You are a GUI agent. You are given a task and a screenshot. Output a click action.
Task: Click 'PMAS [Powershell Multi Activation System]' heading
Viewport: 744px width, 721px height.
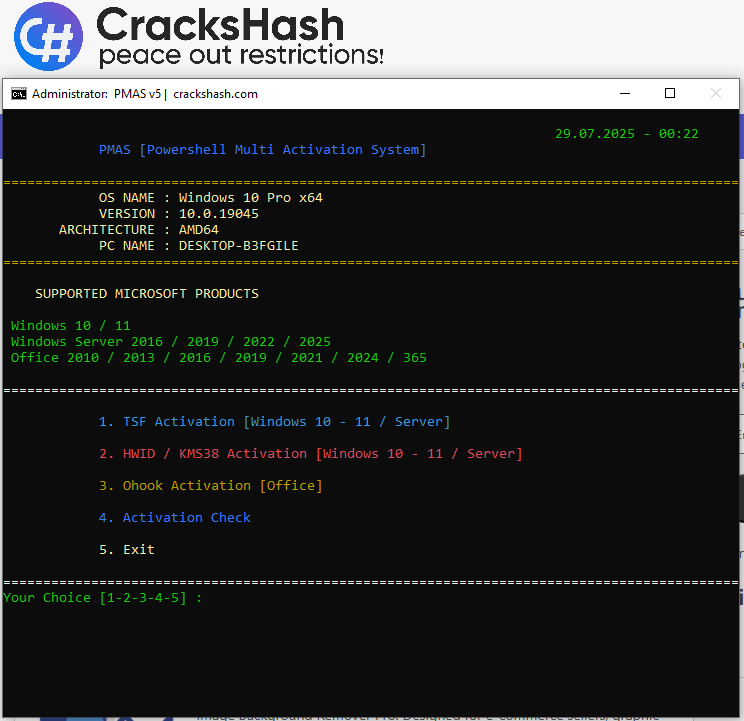click(262, 150)
